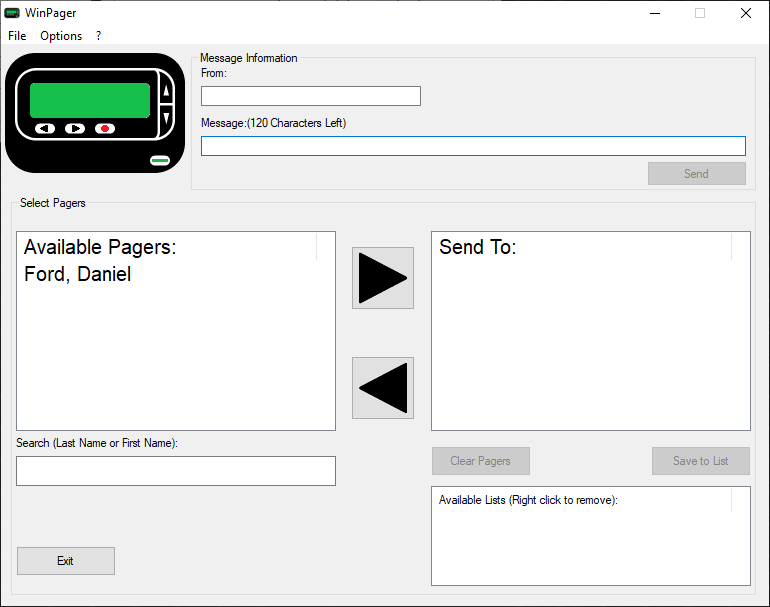770x607 pixels.
Task: Click the up arrow on pager image
Action: [166, 92]
